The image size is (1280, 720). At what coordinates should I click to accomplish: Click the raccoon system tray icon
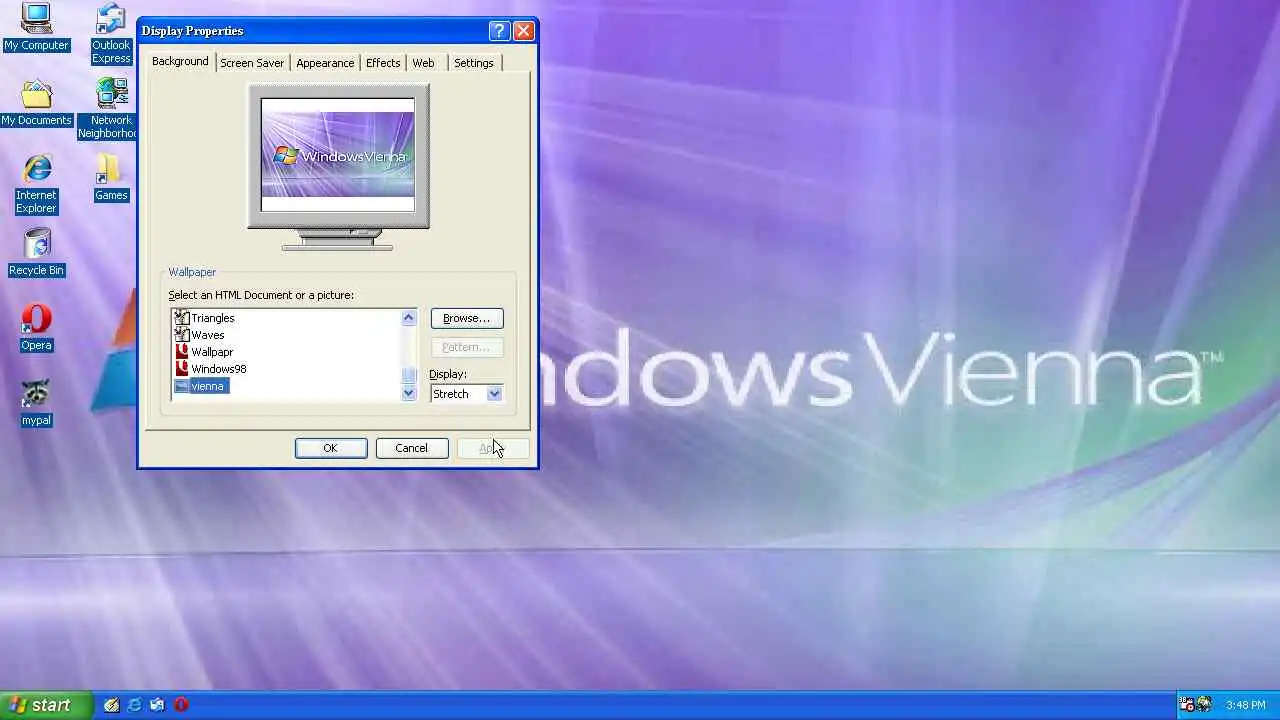(x=1204, y=705)
